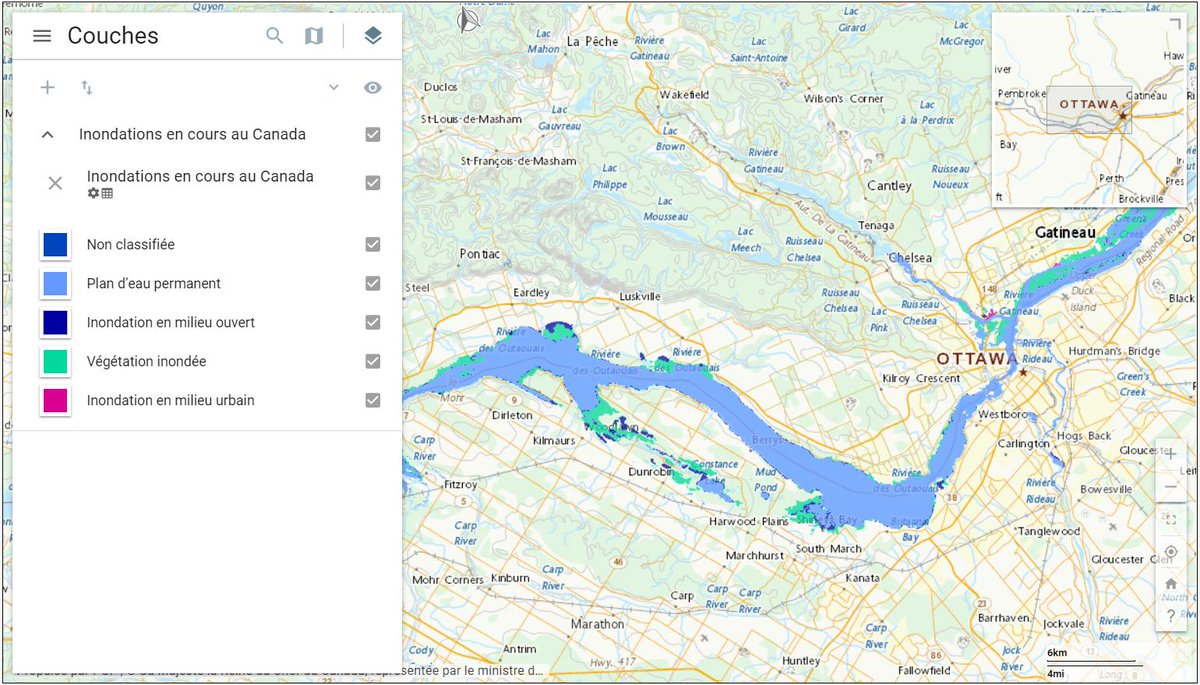Image resolution: width=1200 pixels, height=685 pixels.
Task: Click the Plan d'eau permanent light blue swatch
Action: click(x=55, y=283)
